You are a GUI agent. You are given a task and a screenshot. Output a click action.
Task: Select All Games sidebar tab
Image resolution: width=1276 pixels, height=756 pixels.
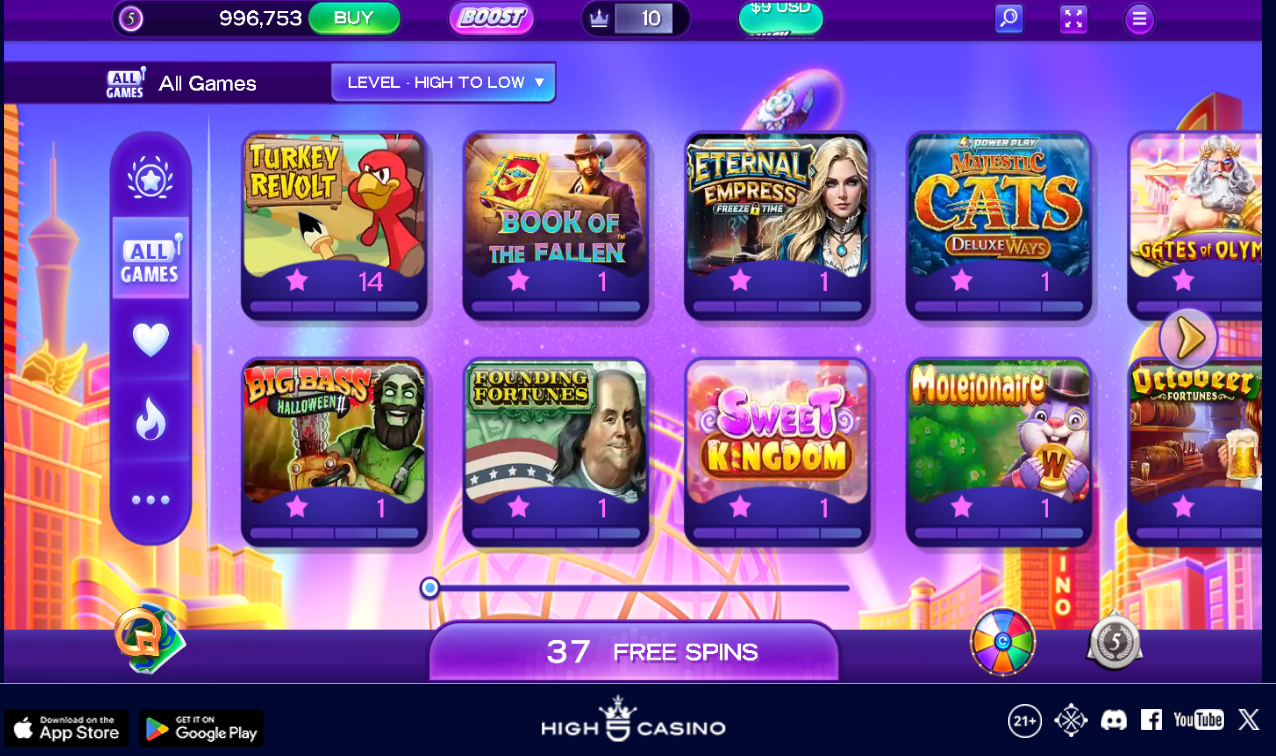(150, 257)
